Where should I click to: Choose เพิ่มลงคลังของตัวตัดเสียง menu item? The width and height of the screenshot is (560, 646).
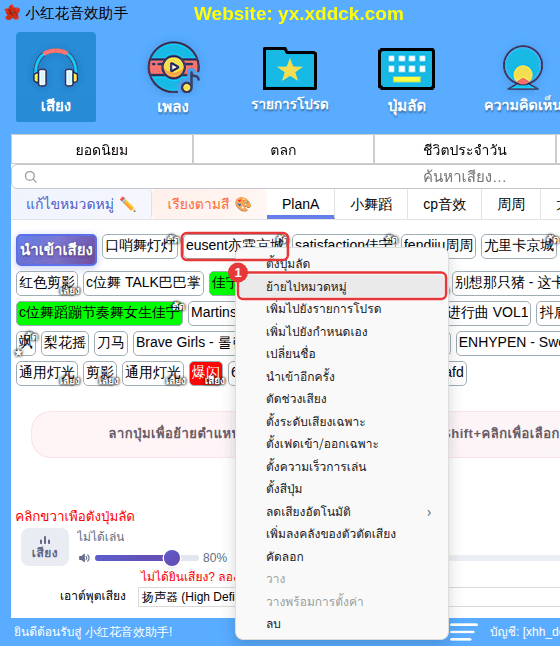point(342,534)
